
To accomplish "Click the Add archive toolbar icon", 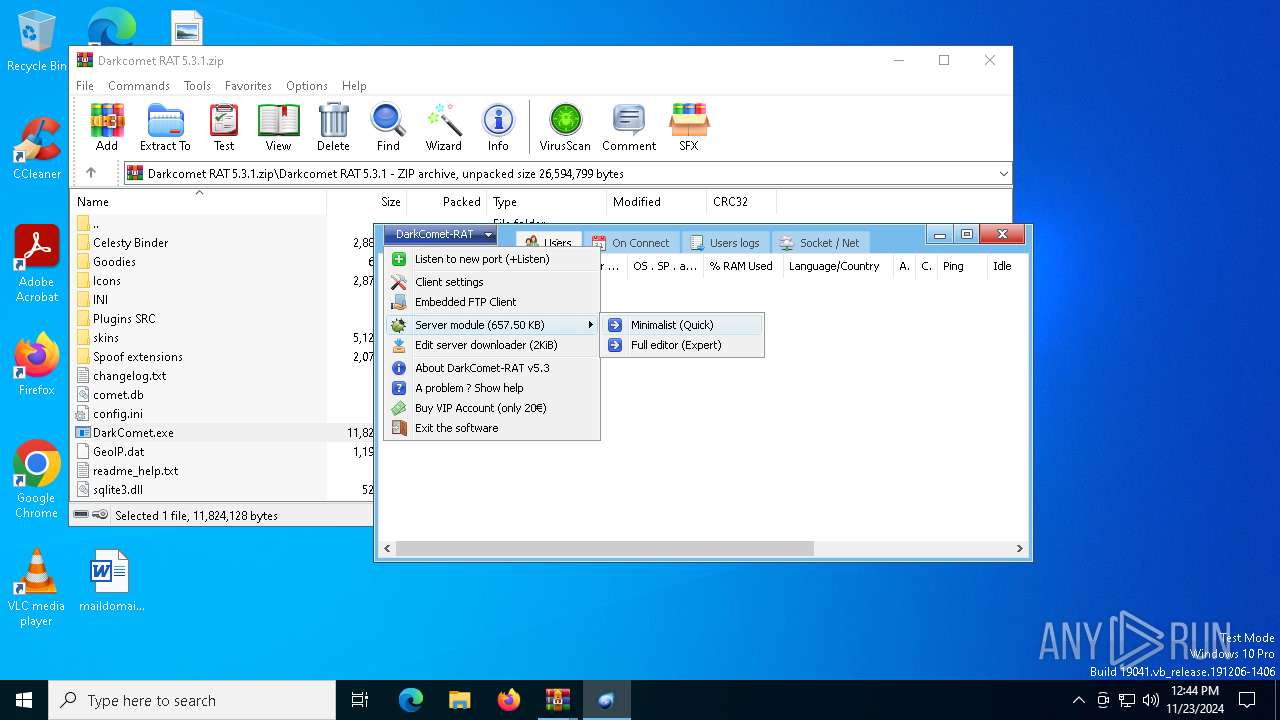I will (x=107, y=127).
